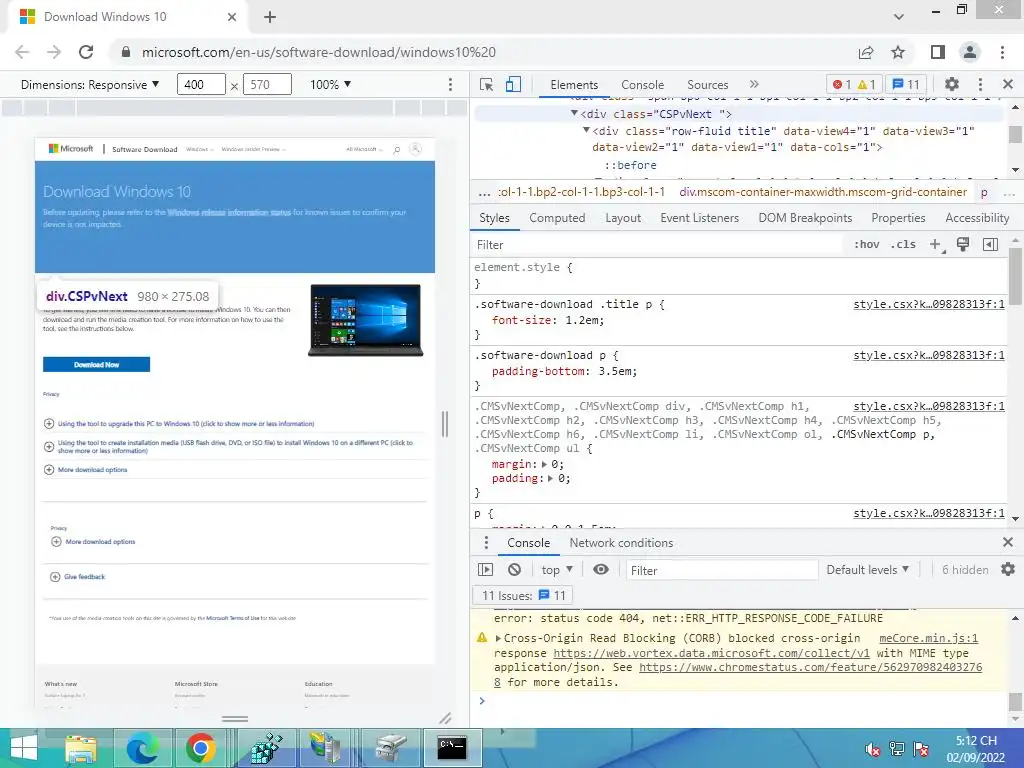Select the Computed styles tab
The image size is (1024, 768).
pyautogui.click(x=557, y=218)
